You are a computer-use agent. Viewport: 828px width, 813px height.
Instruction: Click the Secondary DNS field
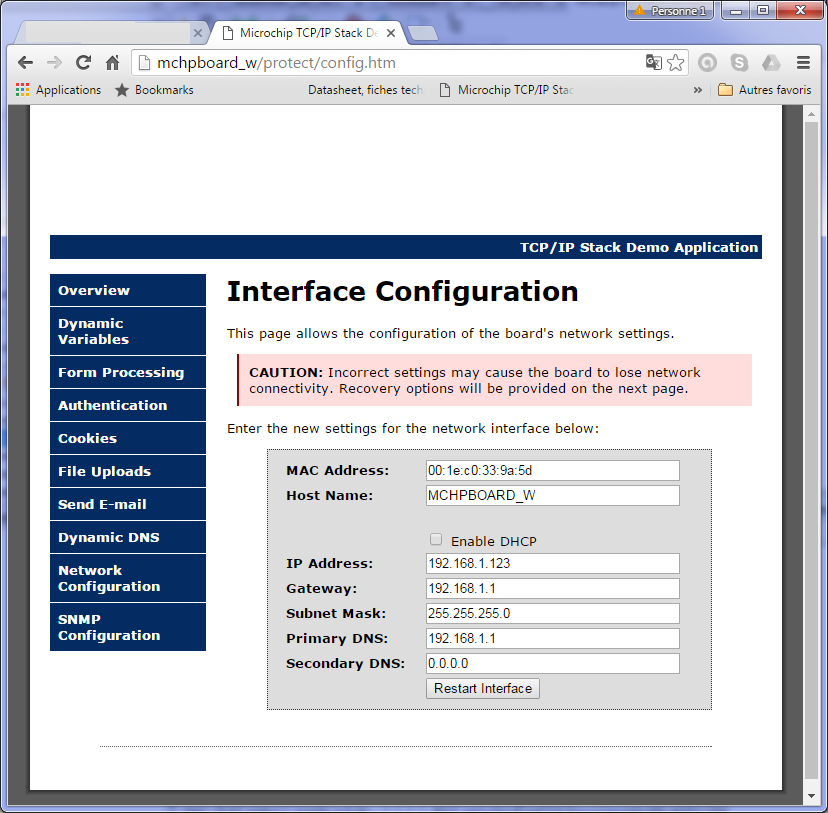pyautogui.click(x=552, y=663)
